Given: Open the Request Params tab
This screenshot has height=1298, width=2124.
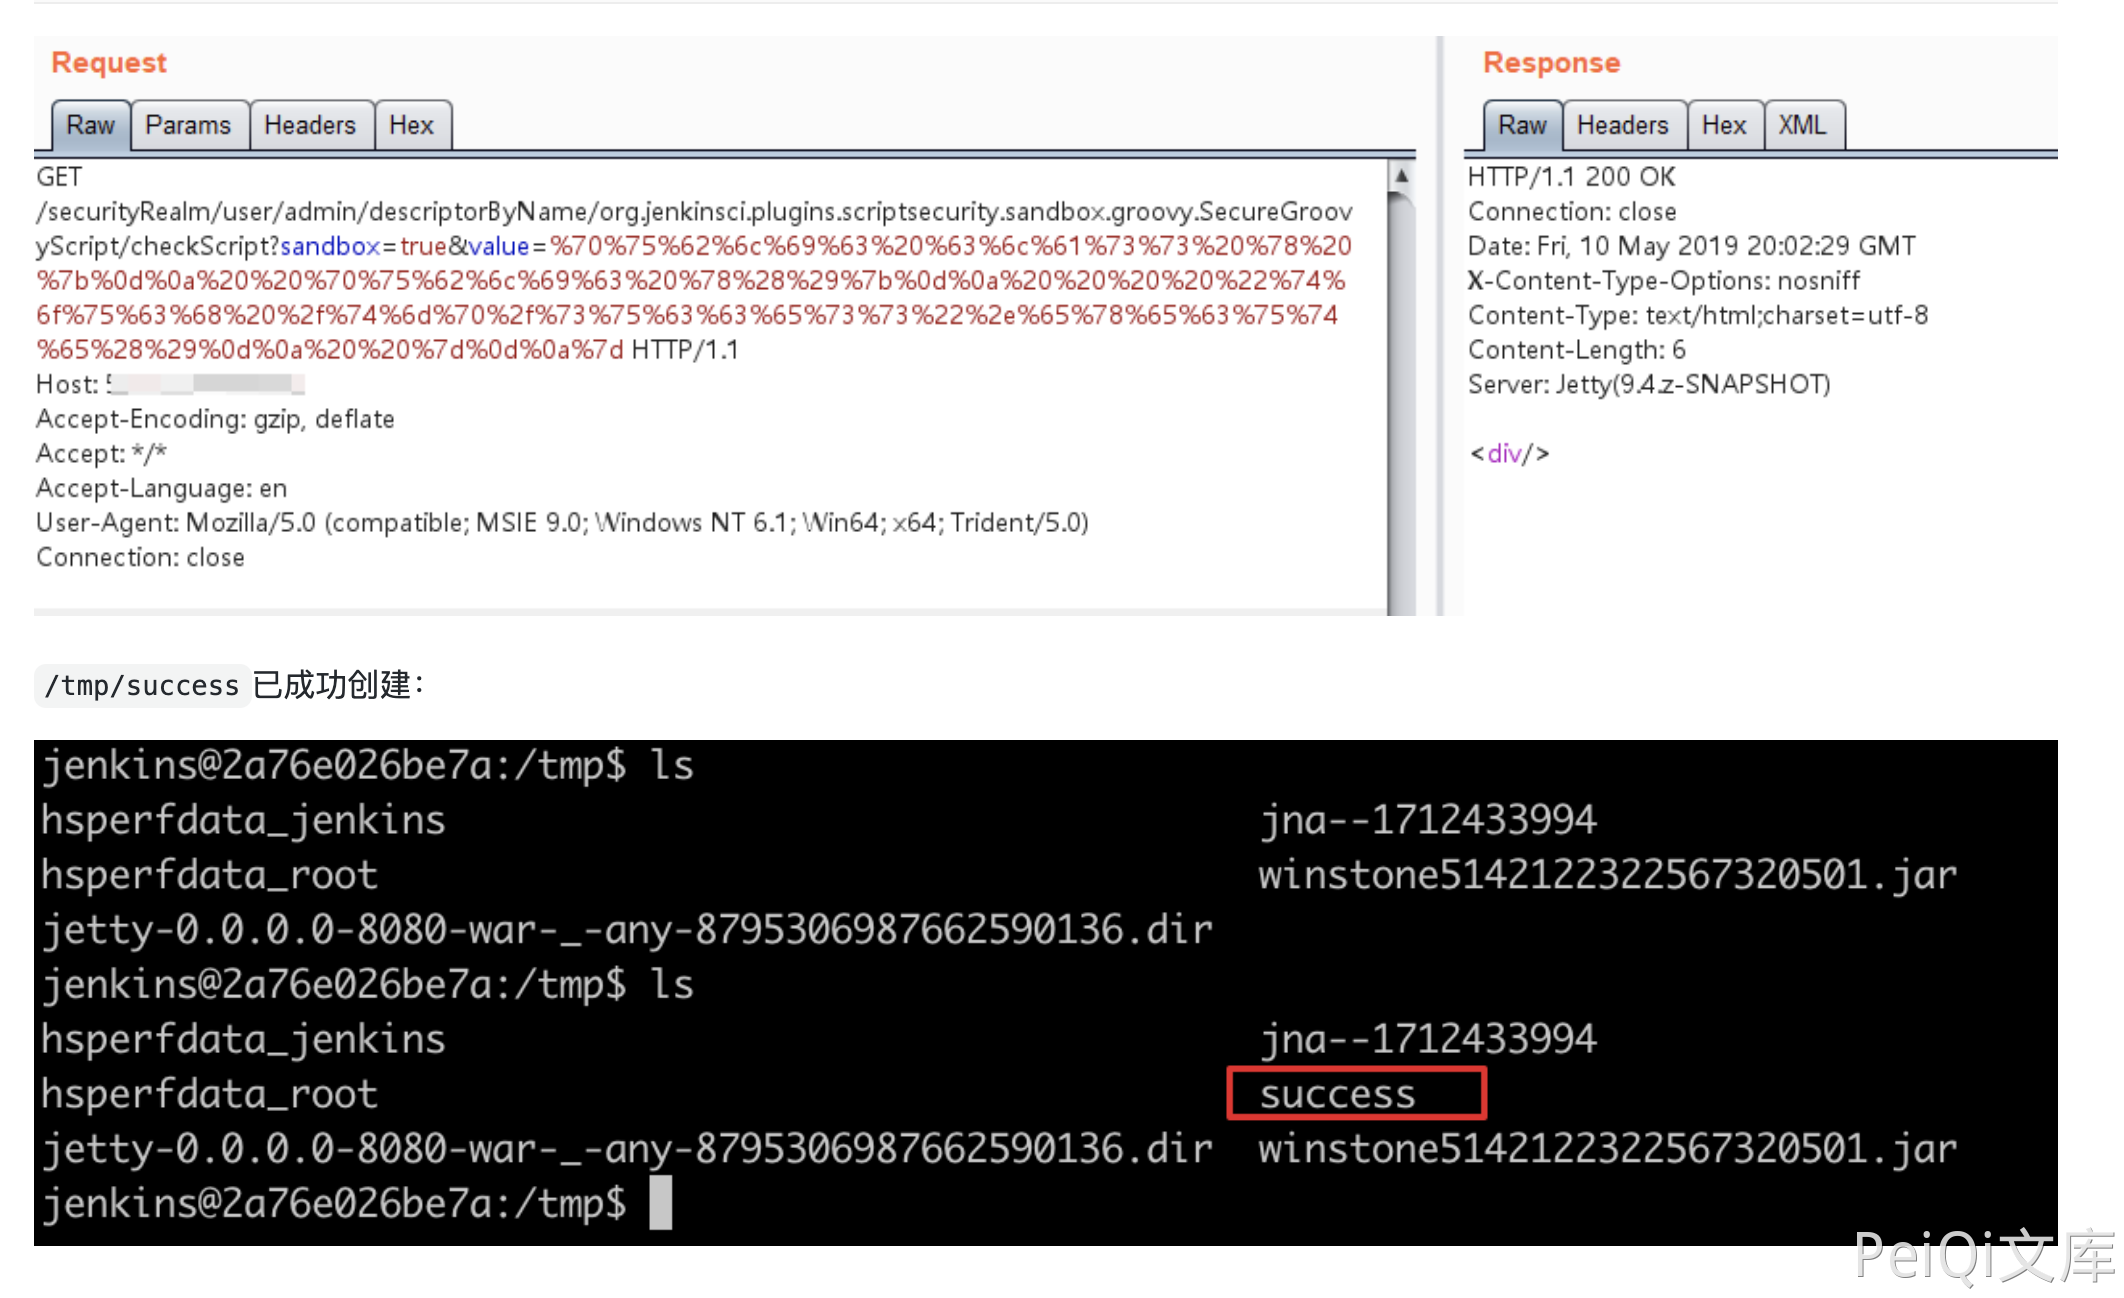Looking at the screenshot, I should (188, 125).
